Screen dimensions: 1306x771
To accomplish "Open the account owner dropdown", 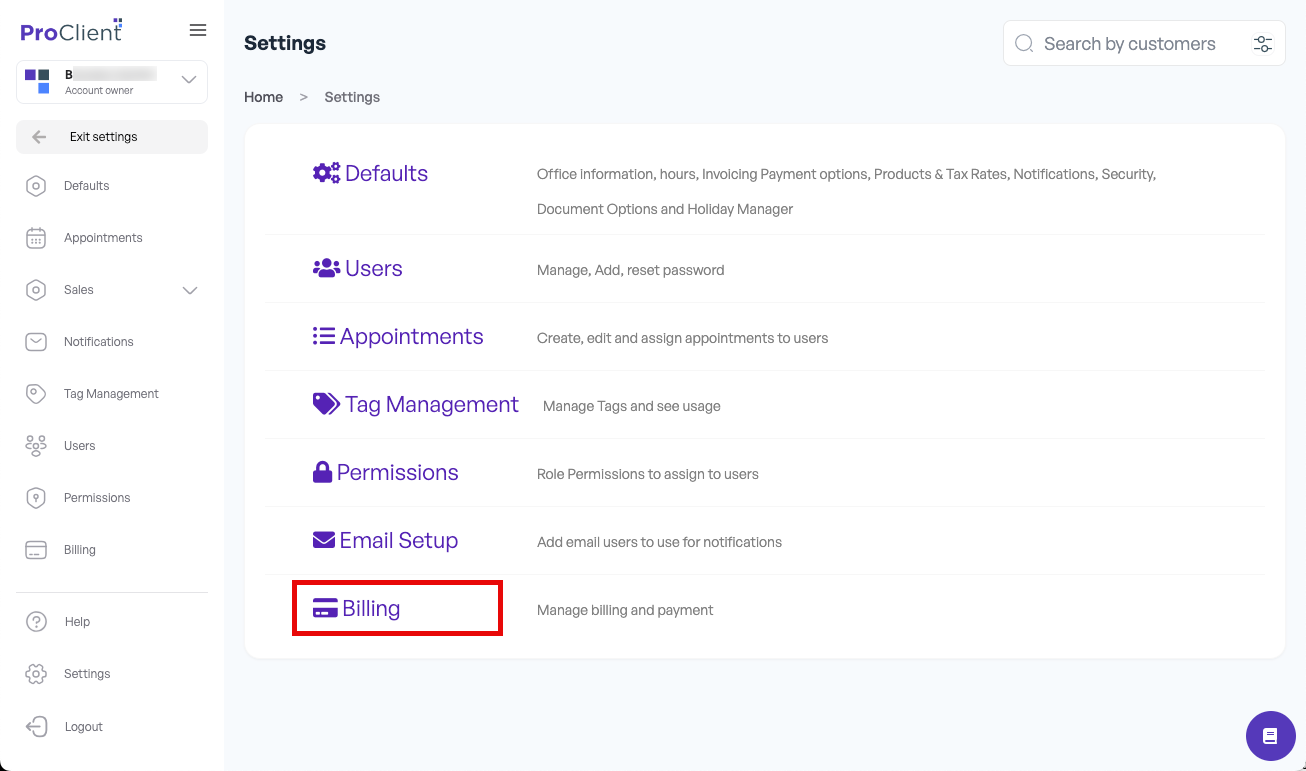I will (x=188, y=80).
